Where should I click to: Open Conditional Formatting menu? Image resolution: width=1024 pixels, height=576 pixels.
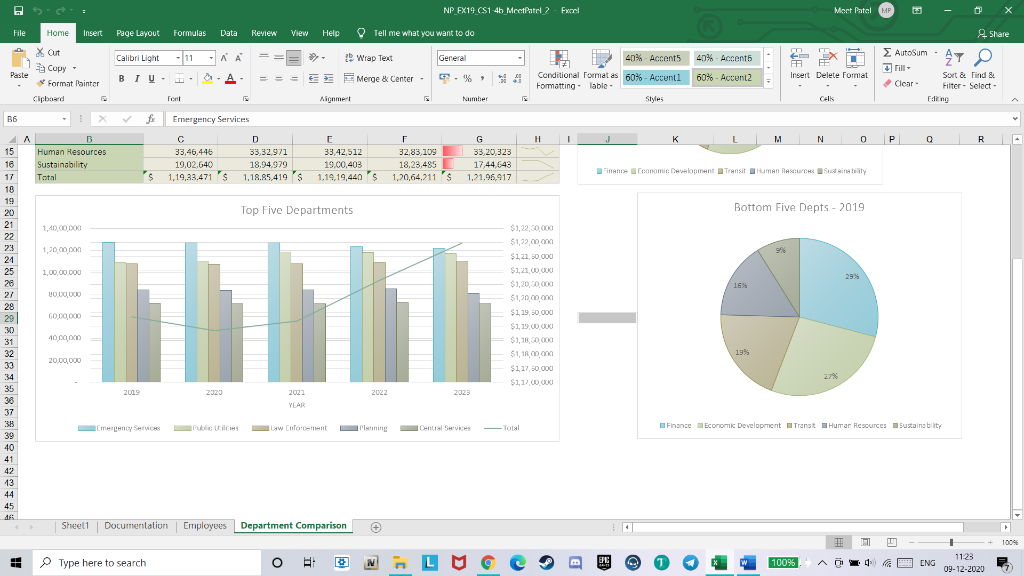(x=558, y=70)
